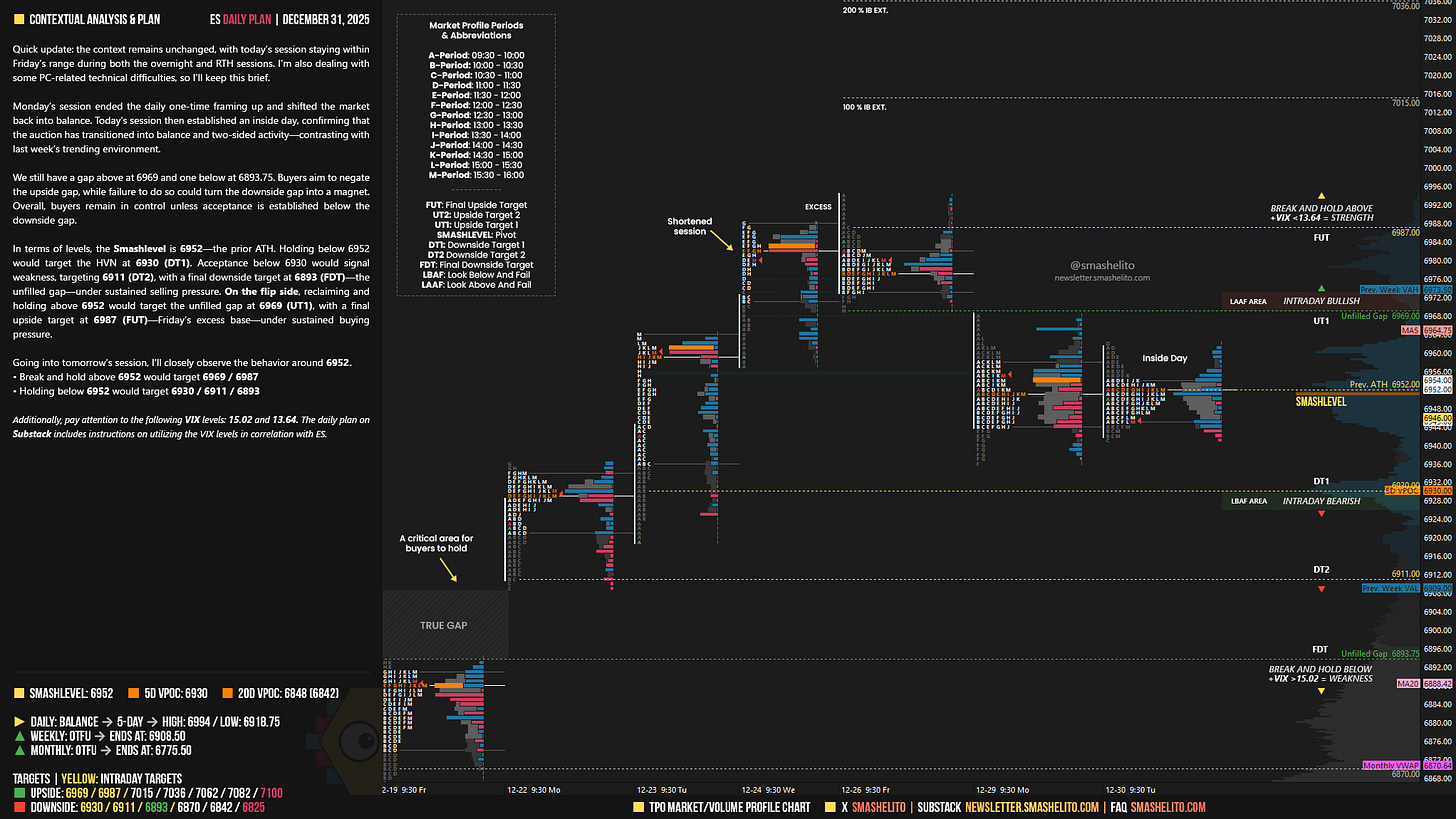Click the FUT target label
Viewport: 1456px width, 819px height.
(1321, 239)
